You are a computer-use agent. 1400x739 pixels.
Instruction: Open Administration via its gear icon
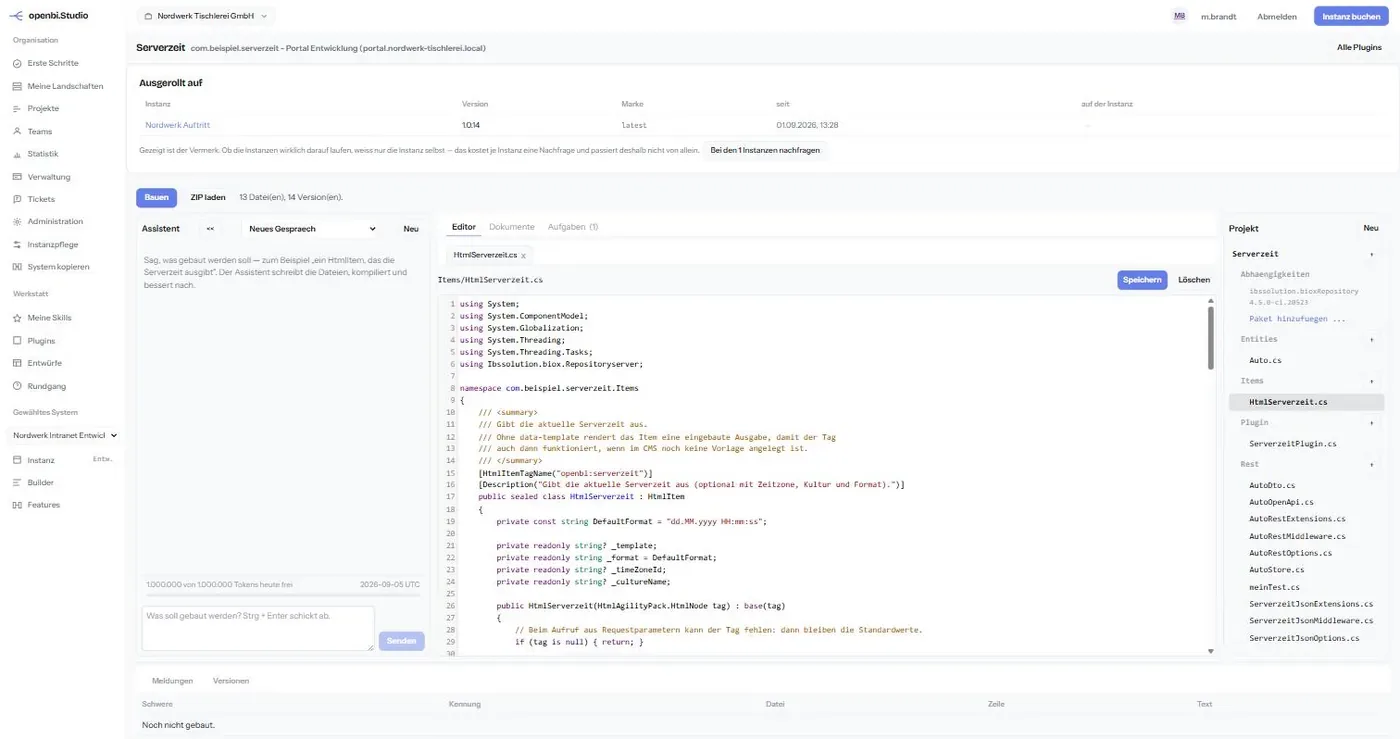tap(17, 221)
